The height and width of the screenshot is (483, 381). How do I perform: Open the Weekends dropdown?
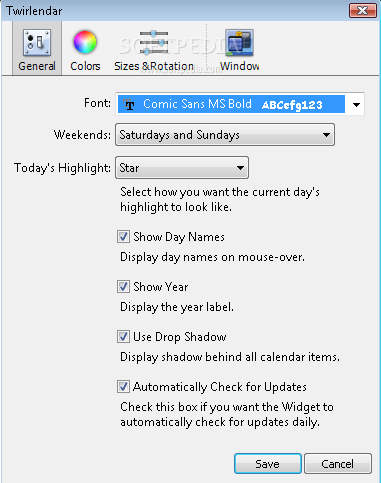click(x=225, y=135)
